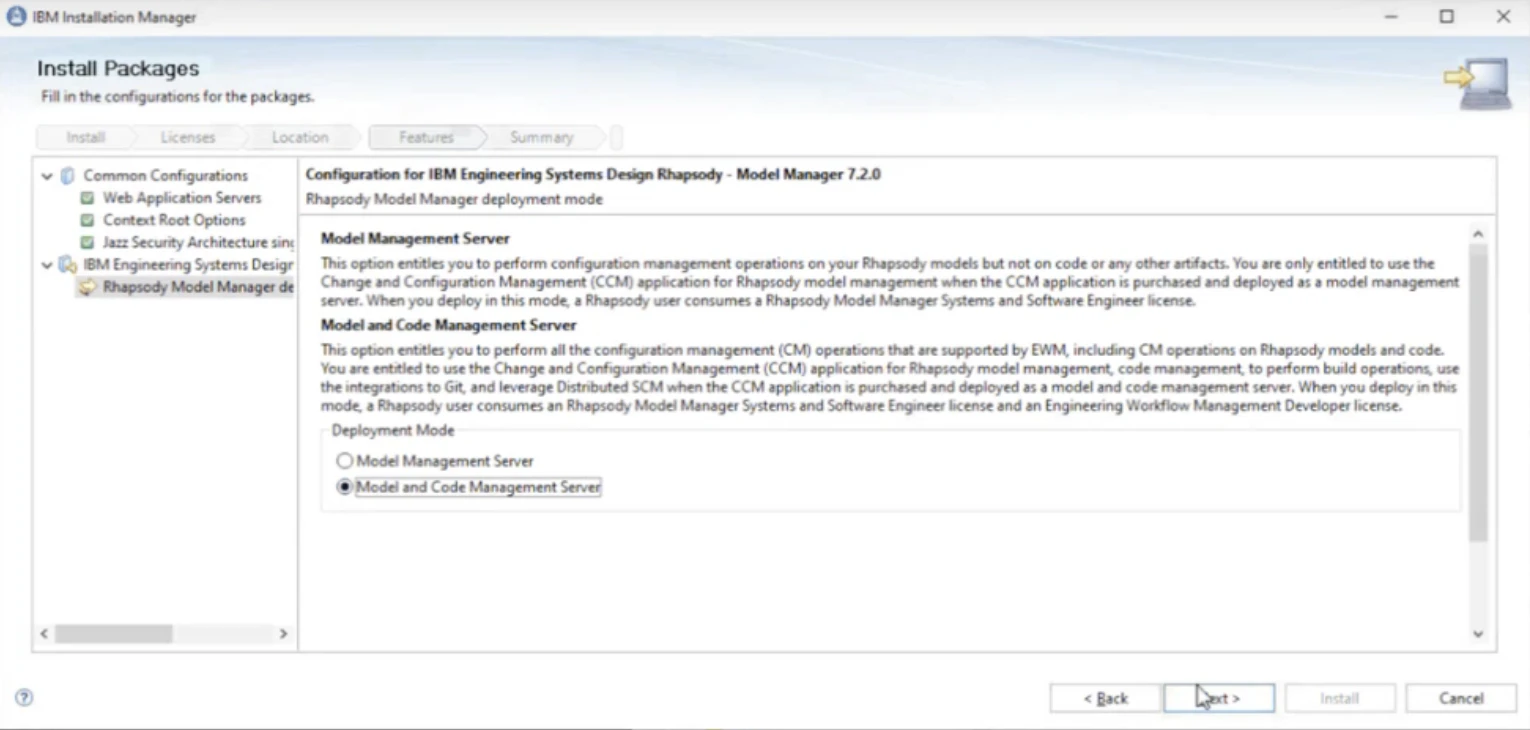Click the 'Deployment Mode' group label
This screenshot has width=1530, height=730.
click(x=393, y=430)
